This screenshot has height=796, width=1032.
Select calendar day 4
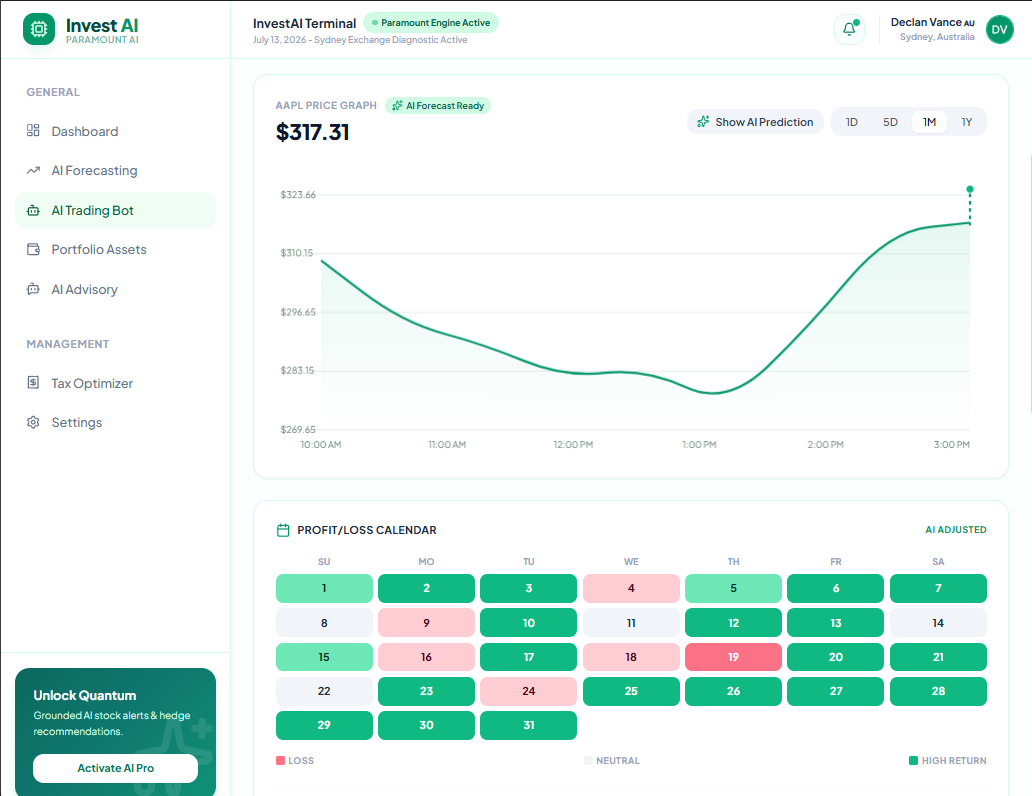pyautogui.click(x=631, y=589)
